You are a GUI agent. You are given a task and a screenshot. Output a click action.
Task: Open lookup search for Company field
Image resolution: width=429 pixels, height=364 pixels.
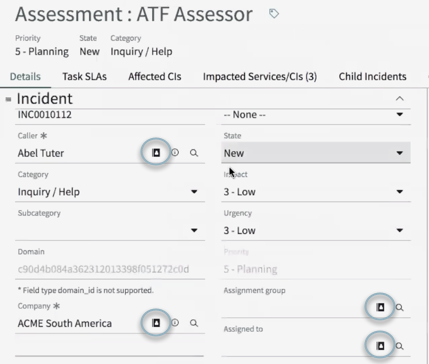tap(194, 323)
